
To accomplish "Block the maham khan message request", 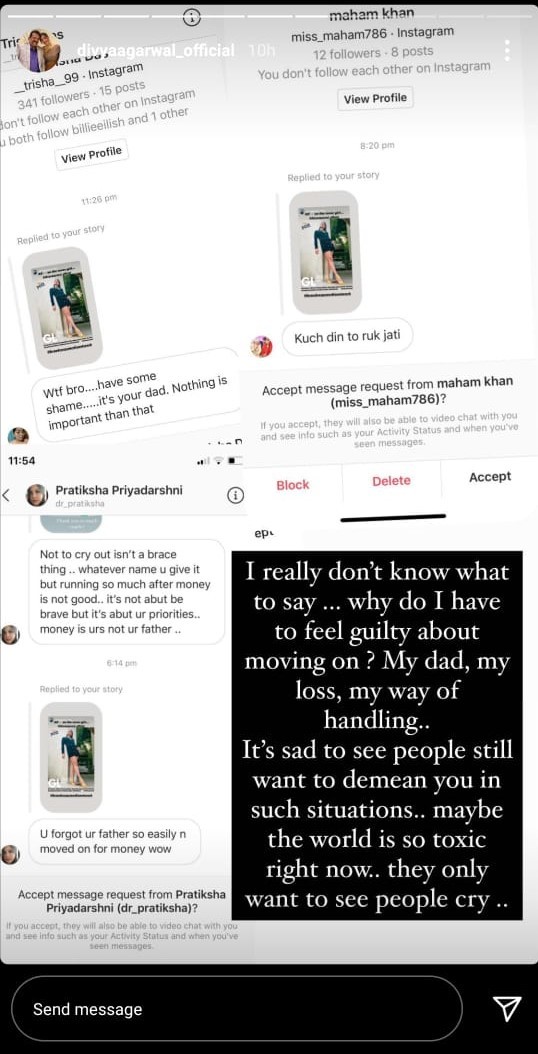I will (x=293, y=485).
